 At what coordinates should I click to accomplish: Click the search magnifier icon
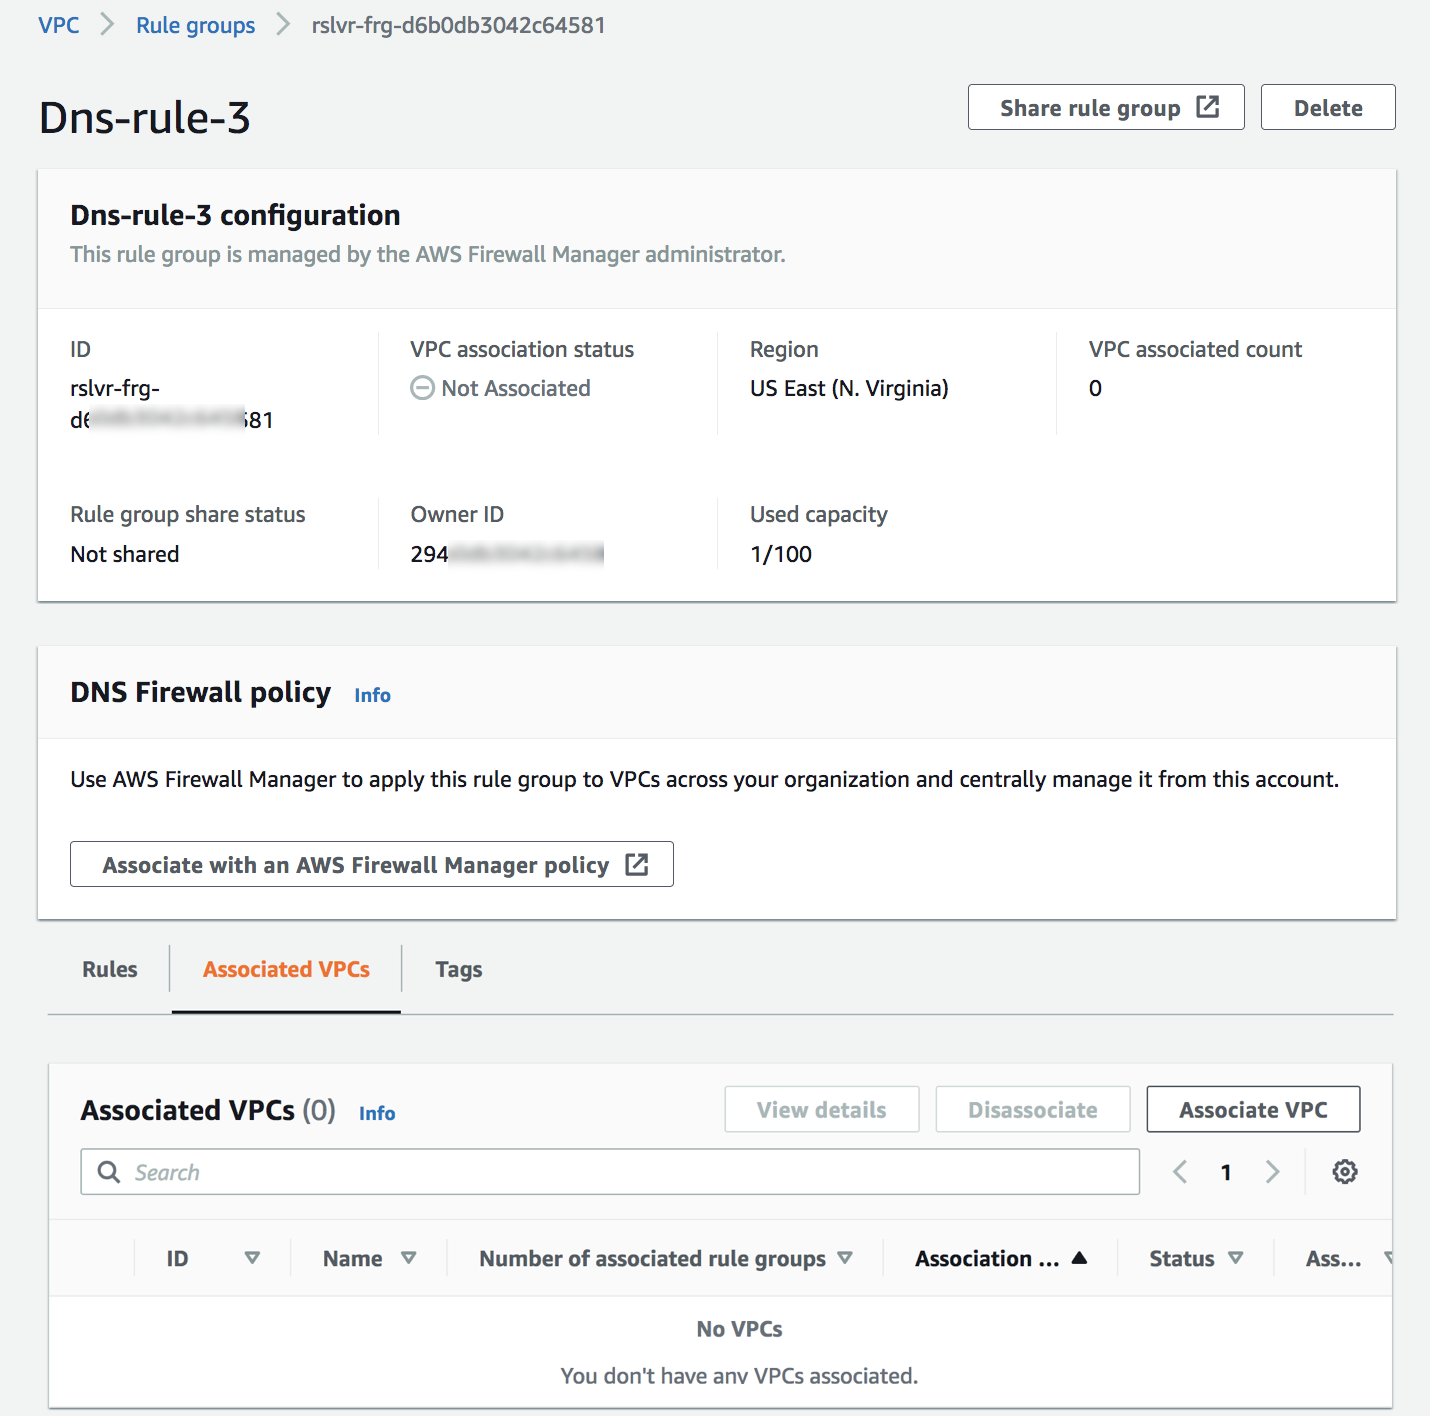(x=109, y=1172)
